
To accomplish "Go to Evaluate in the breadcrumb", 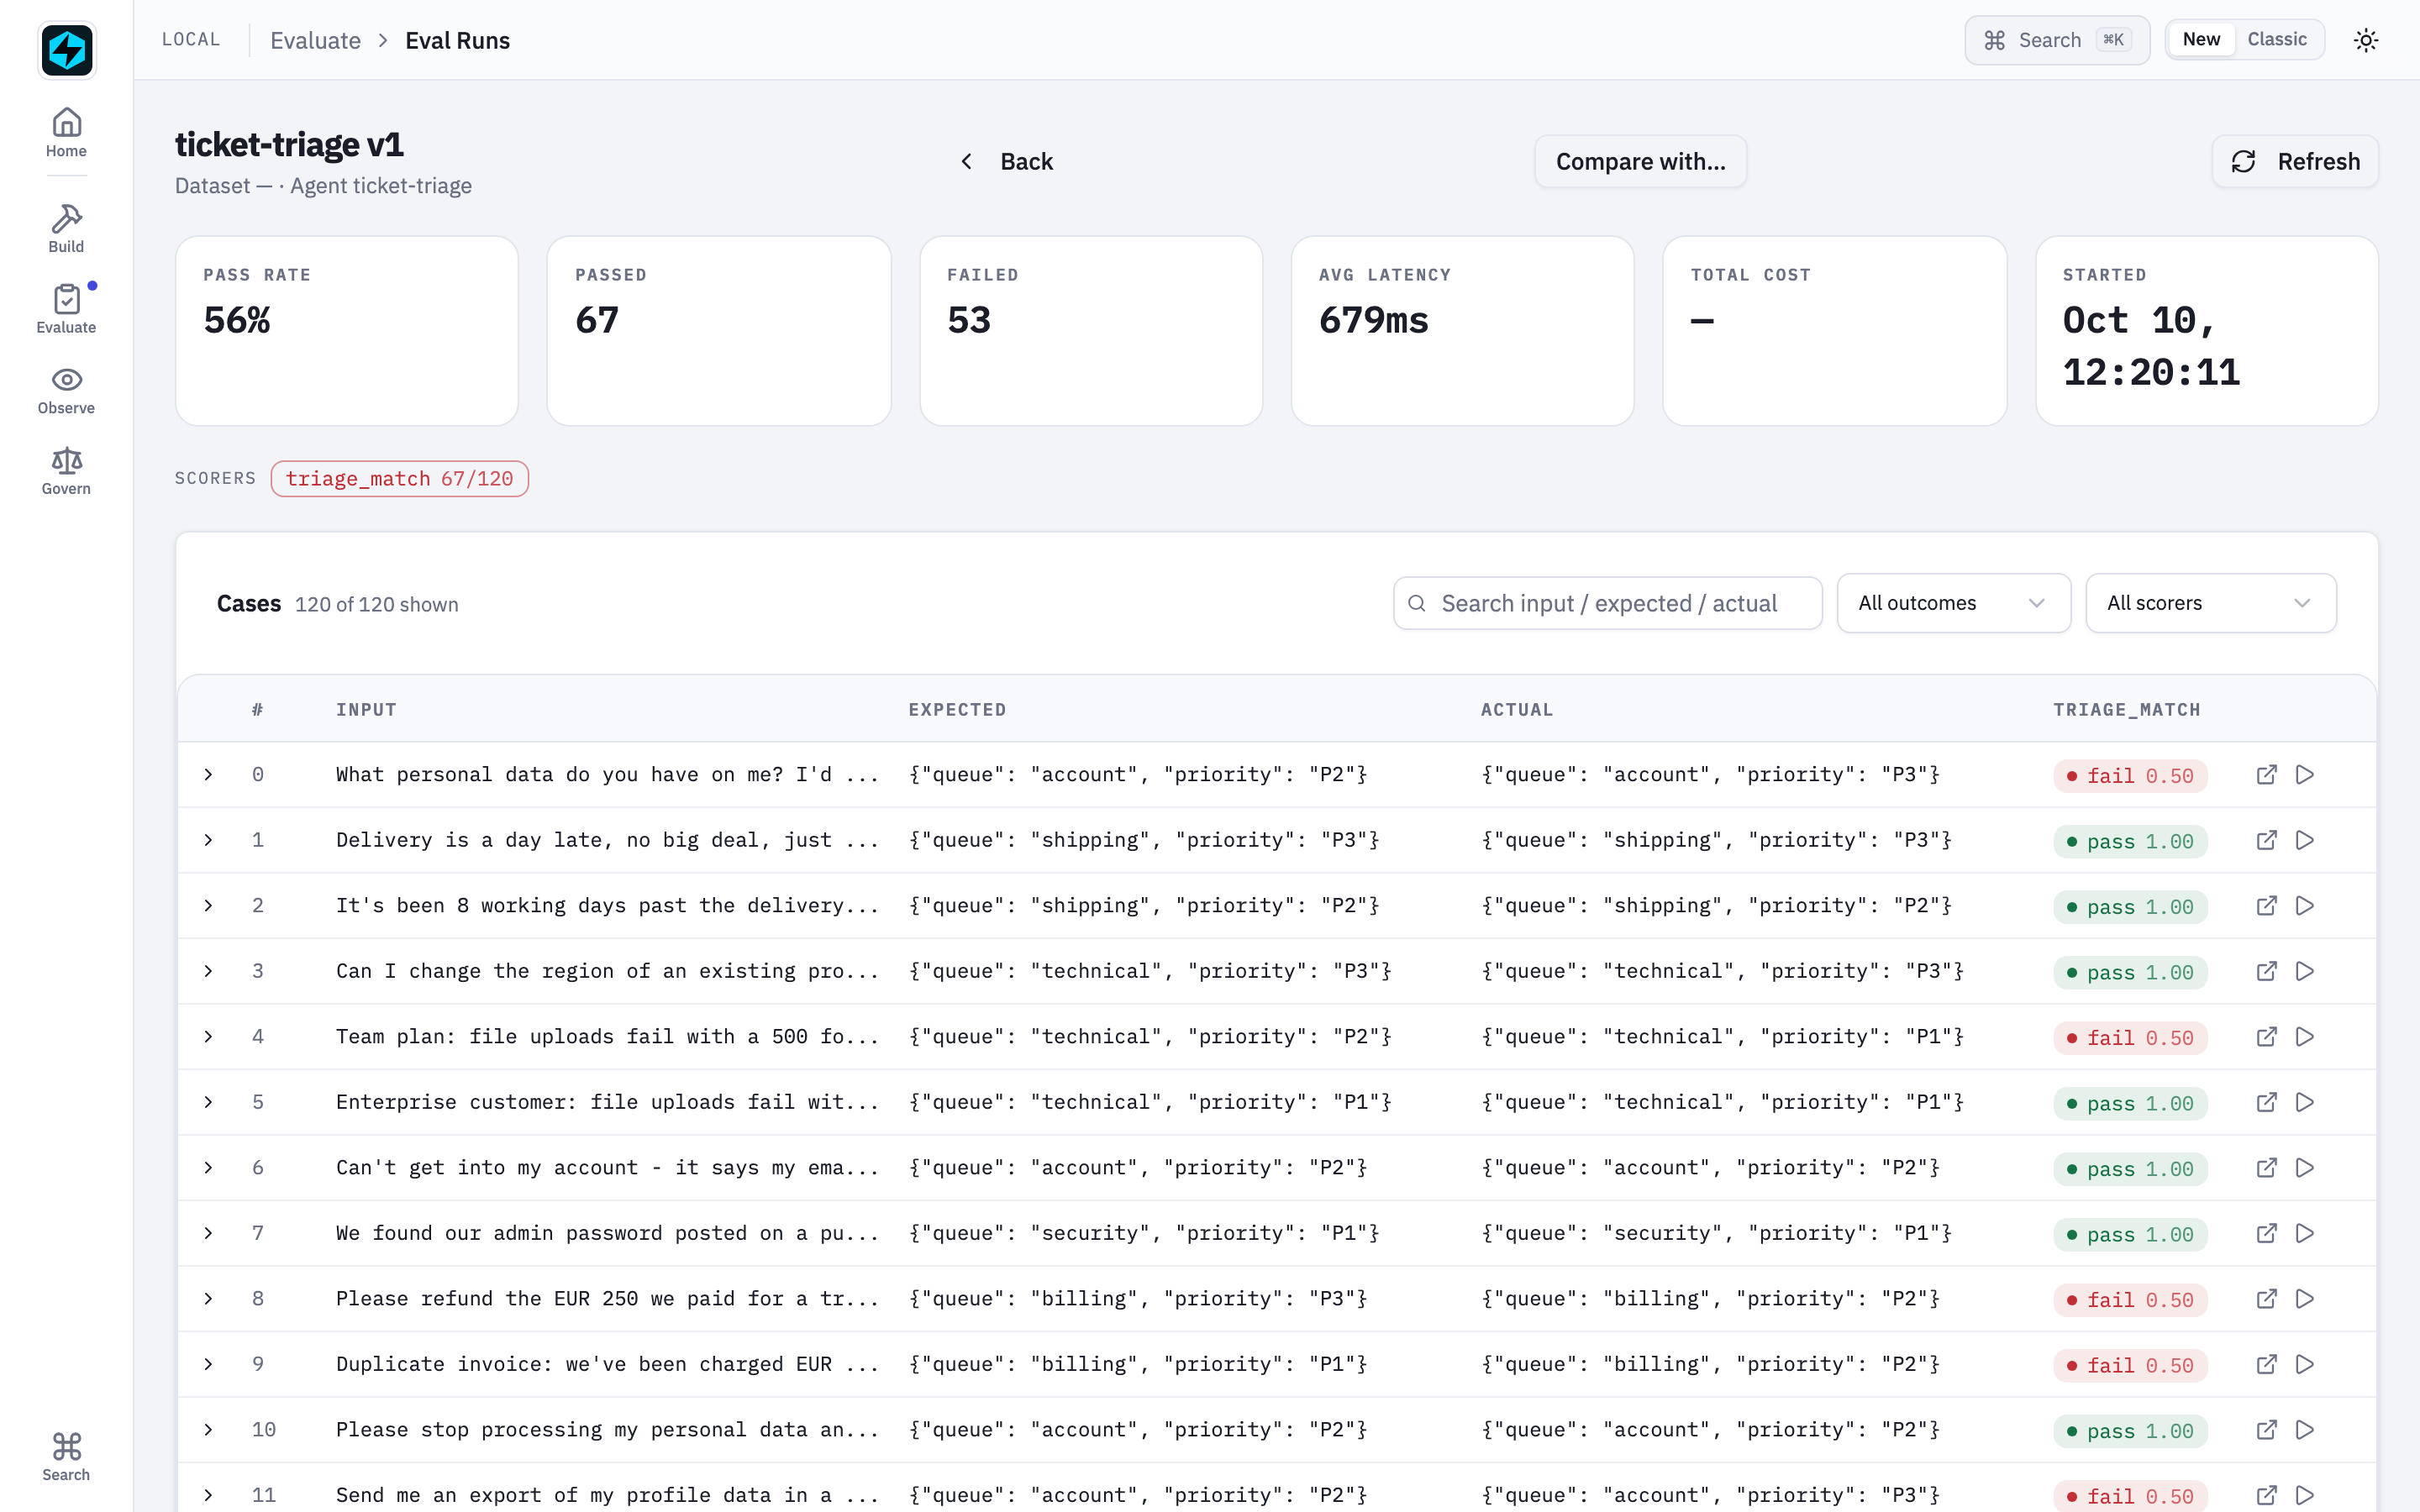I will point(315,40).
